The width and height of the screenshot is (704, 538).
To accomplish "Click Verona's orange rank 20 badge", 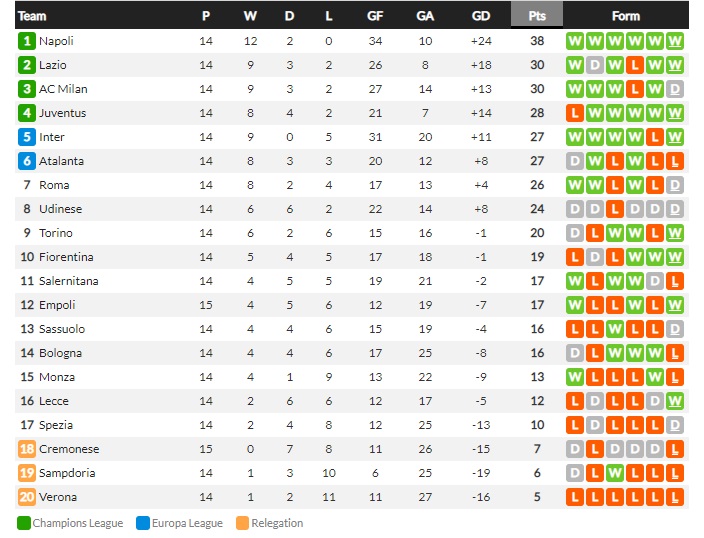I will 26,497.
